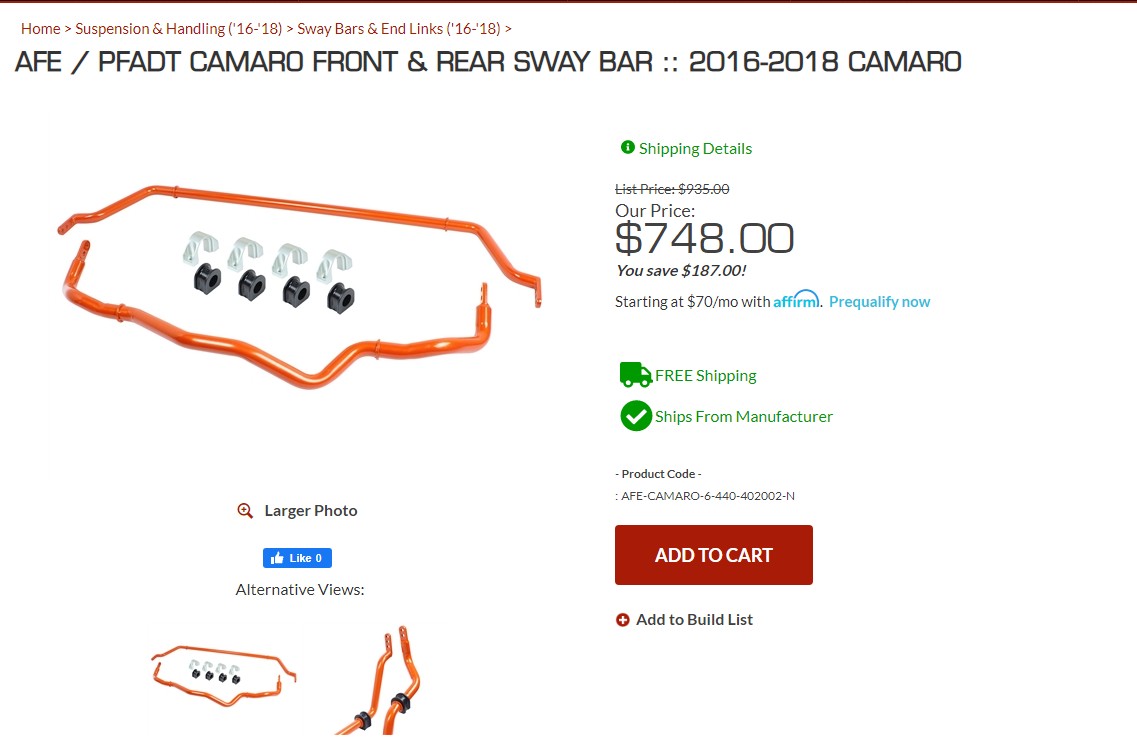
Task: Click the green checkmark Ships From Manufacturer icon
Action: [x=636, y=416]
